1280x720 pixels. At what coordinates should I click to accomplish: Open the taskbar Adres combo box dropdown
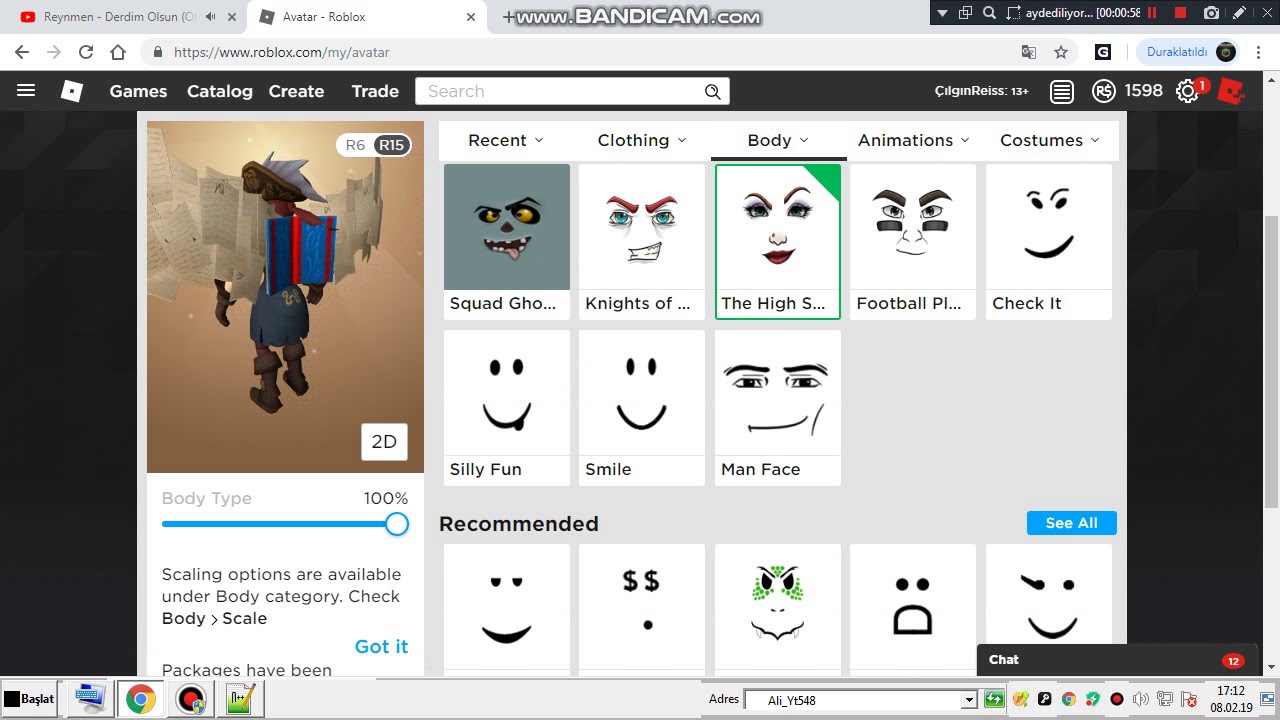pos(969,700)
